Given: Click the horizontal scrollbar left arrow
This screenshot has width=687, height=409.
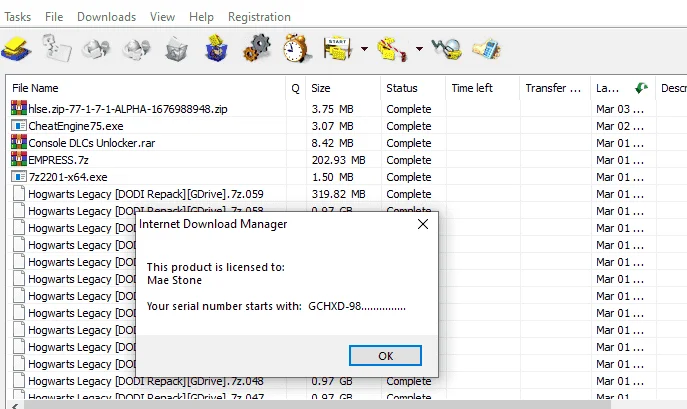Looking at the screenshot, I should click(14, 405).
